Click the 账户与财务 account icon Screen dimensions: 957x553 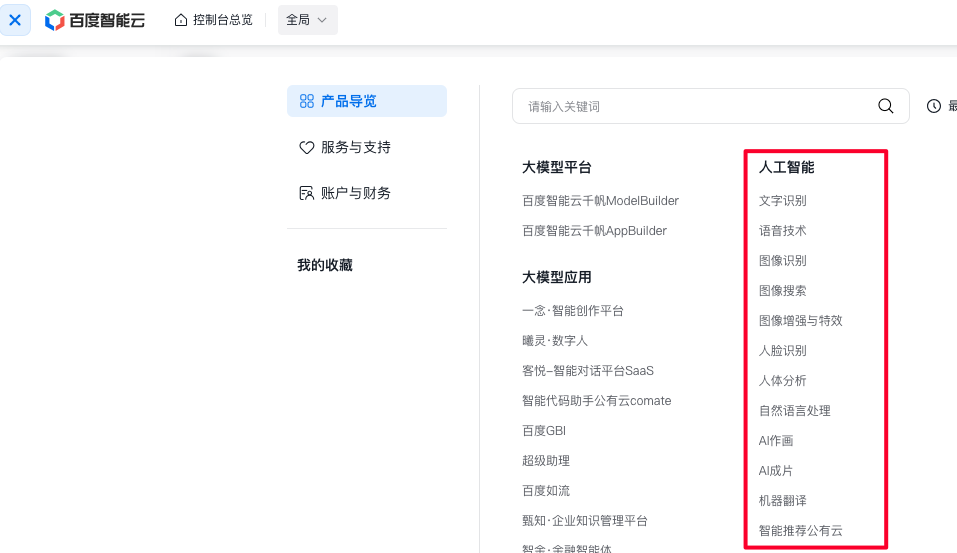point(306,193)
